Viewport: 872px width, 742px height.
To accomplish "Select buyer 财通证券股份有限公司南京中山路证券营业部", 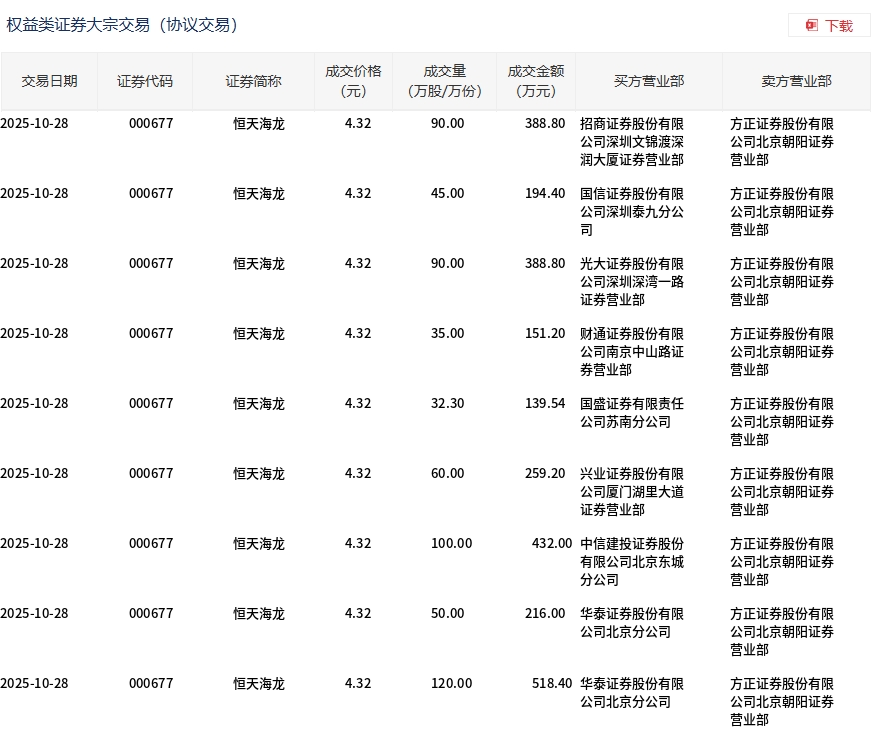I will tap(632, 352).
